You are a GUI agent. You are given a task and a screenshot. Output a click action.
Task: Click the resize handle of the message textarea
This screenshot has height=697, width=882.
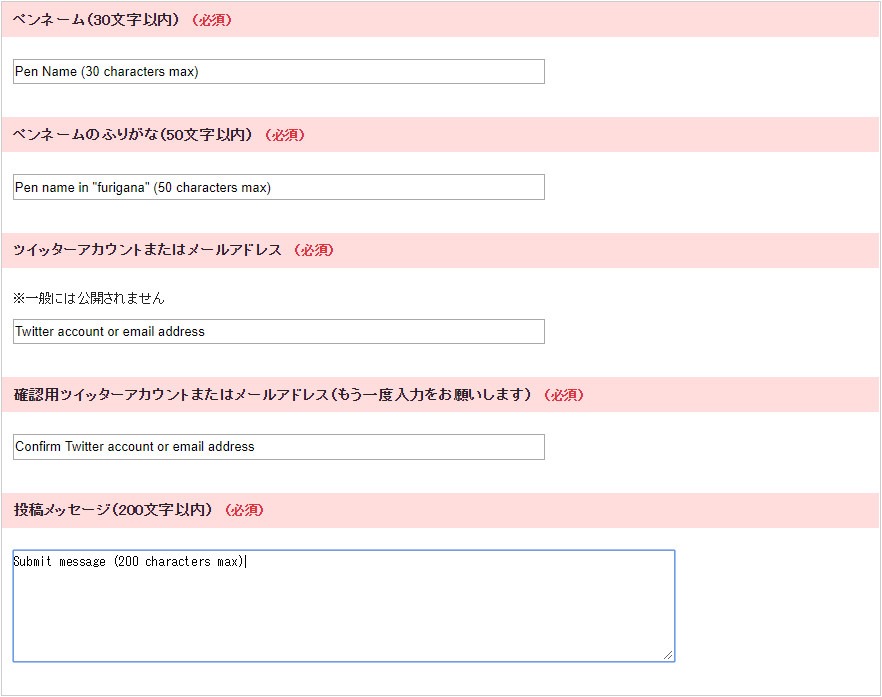coord(668,655)
